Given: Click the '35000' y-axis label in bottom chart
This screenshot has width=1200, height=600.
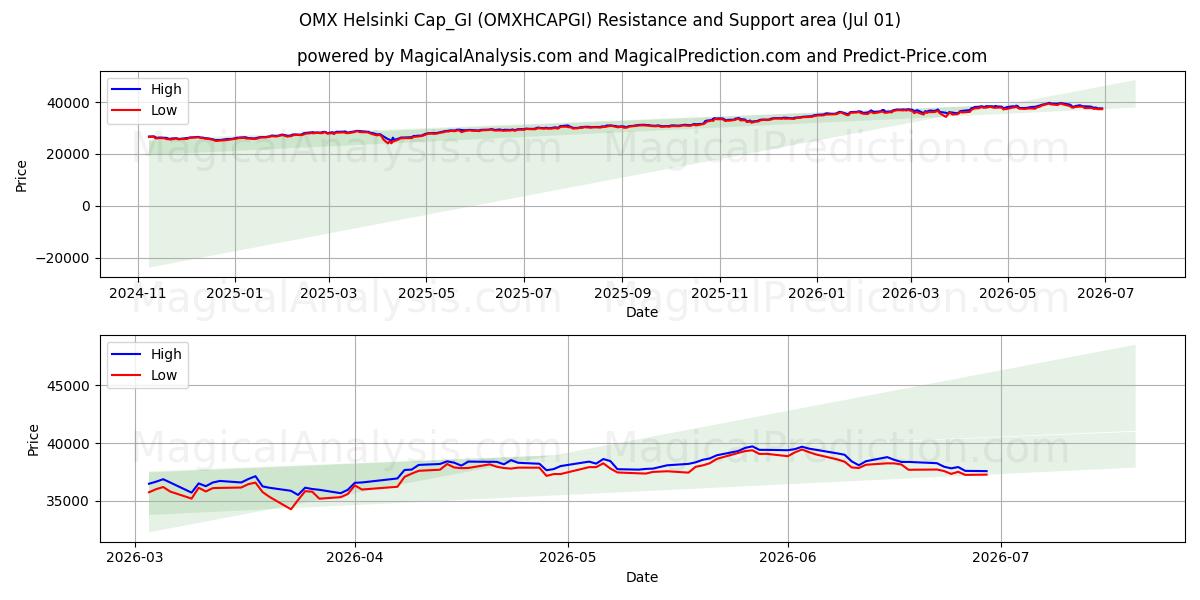Looking at the screenshot, I should pyautogui.click(x=70, y=501).
